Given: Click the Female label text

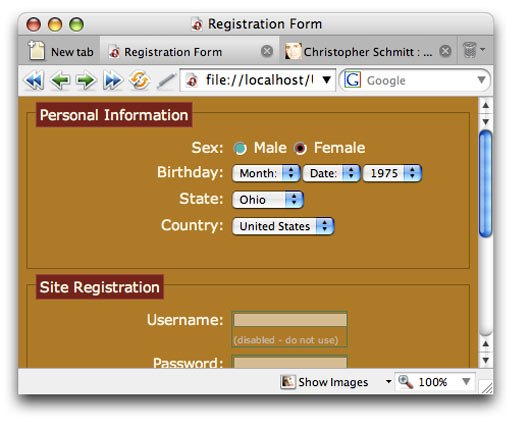Looking at the screenshot, I should [x=339, y=148].
